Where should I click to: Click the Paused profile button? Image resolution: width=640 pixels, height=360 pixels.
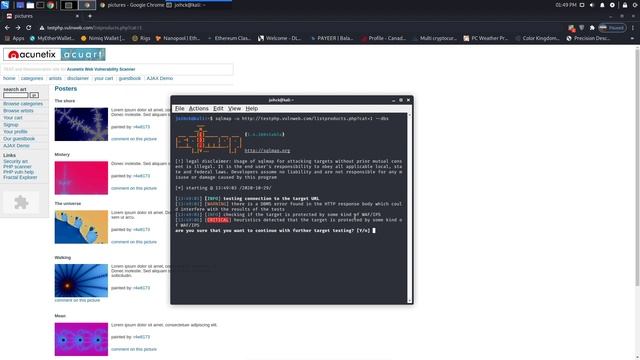pos(612,28)
